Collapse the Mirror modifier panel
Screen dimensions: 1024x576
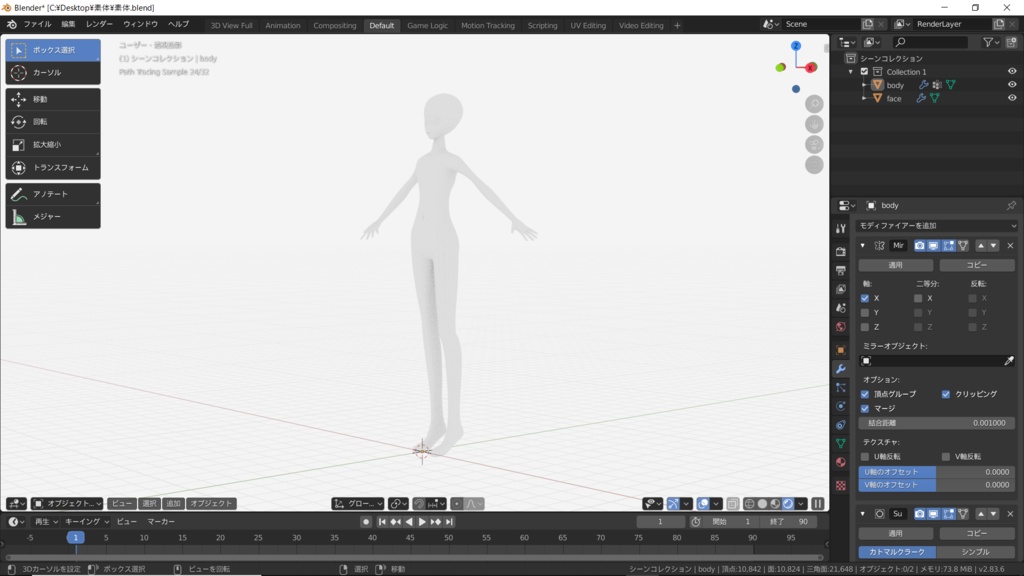pos(863,246)
